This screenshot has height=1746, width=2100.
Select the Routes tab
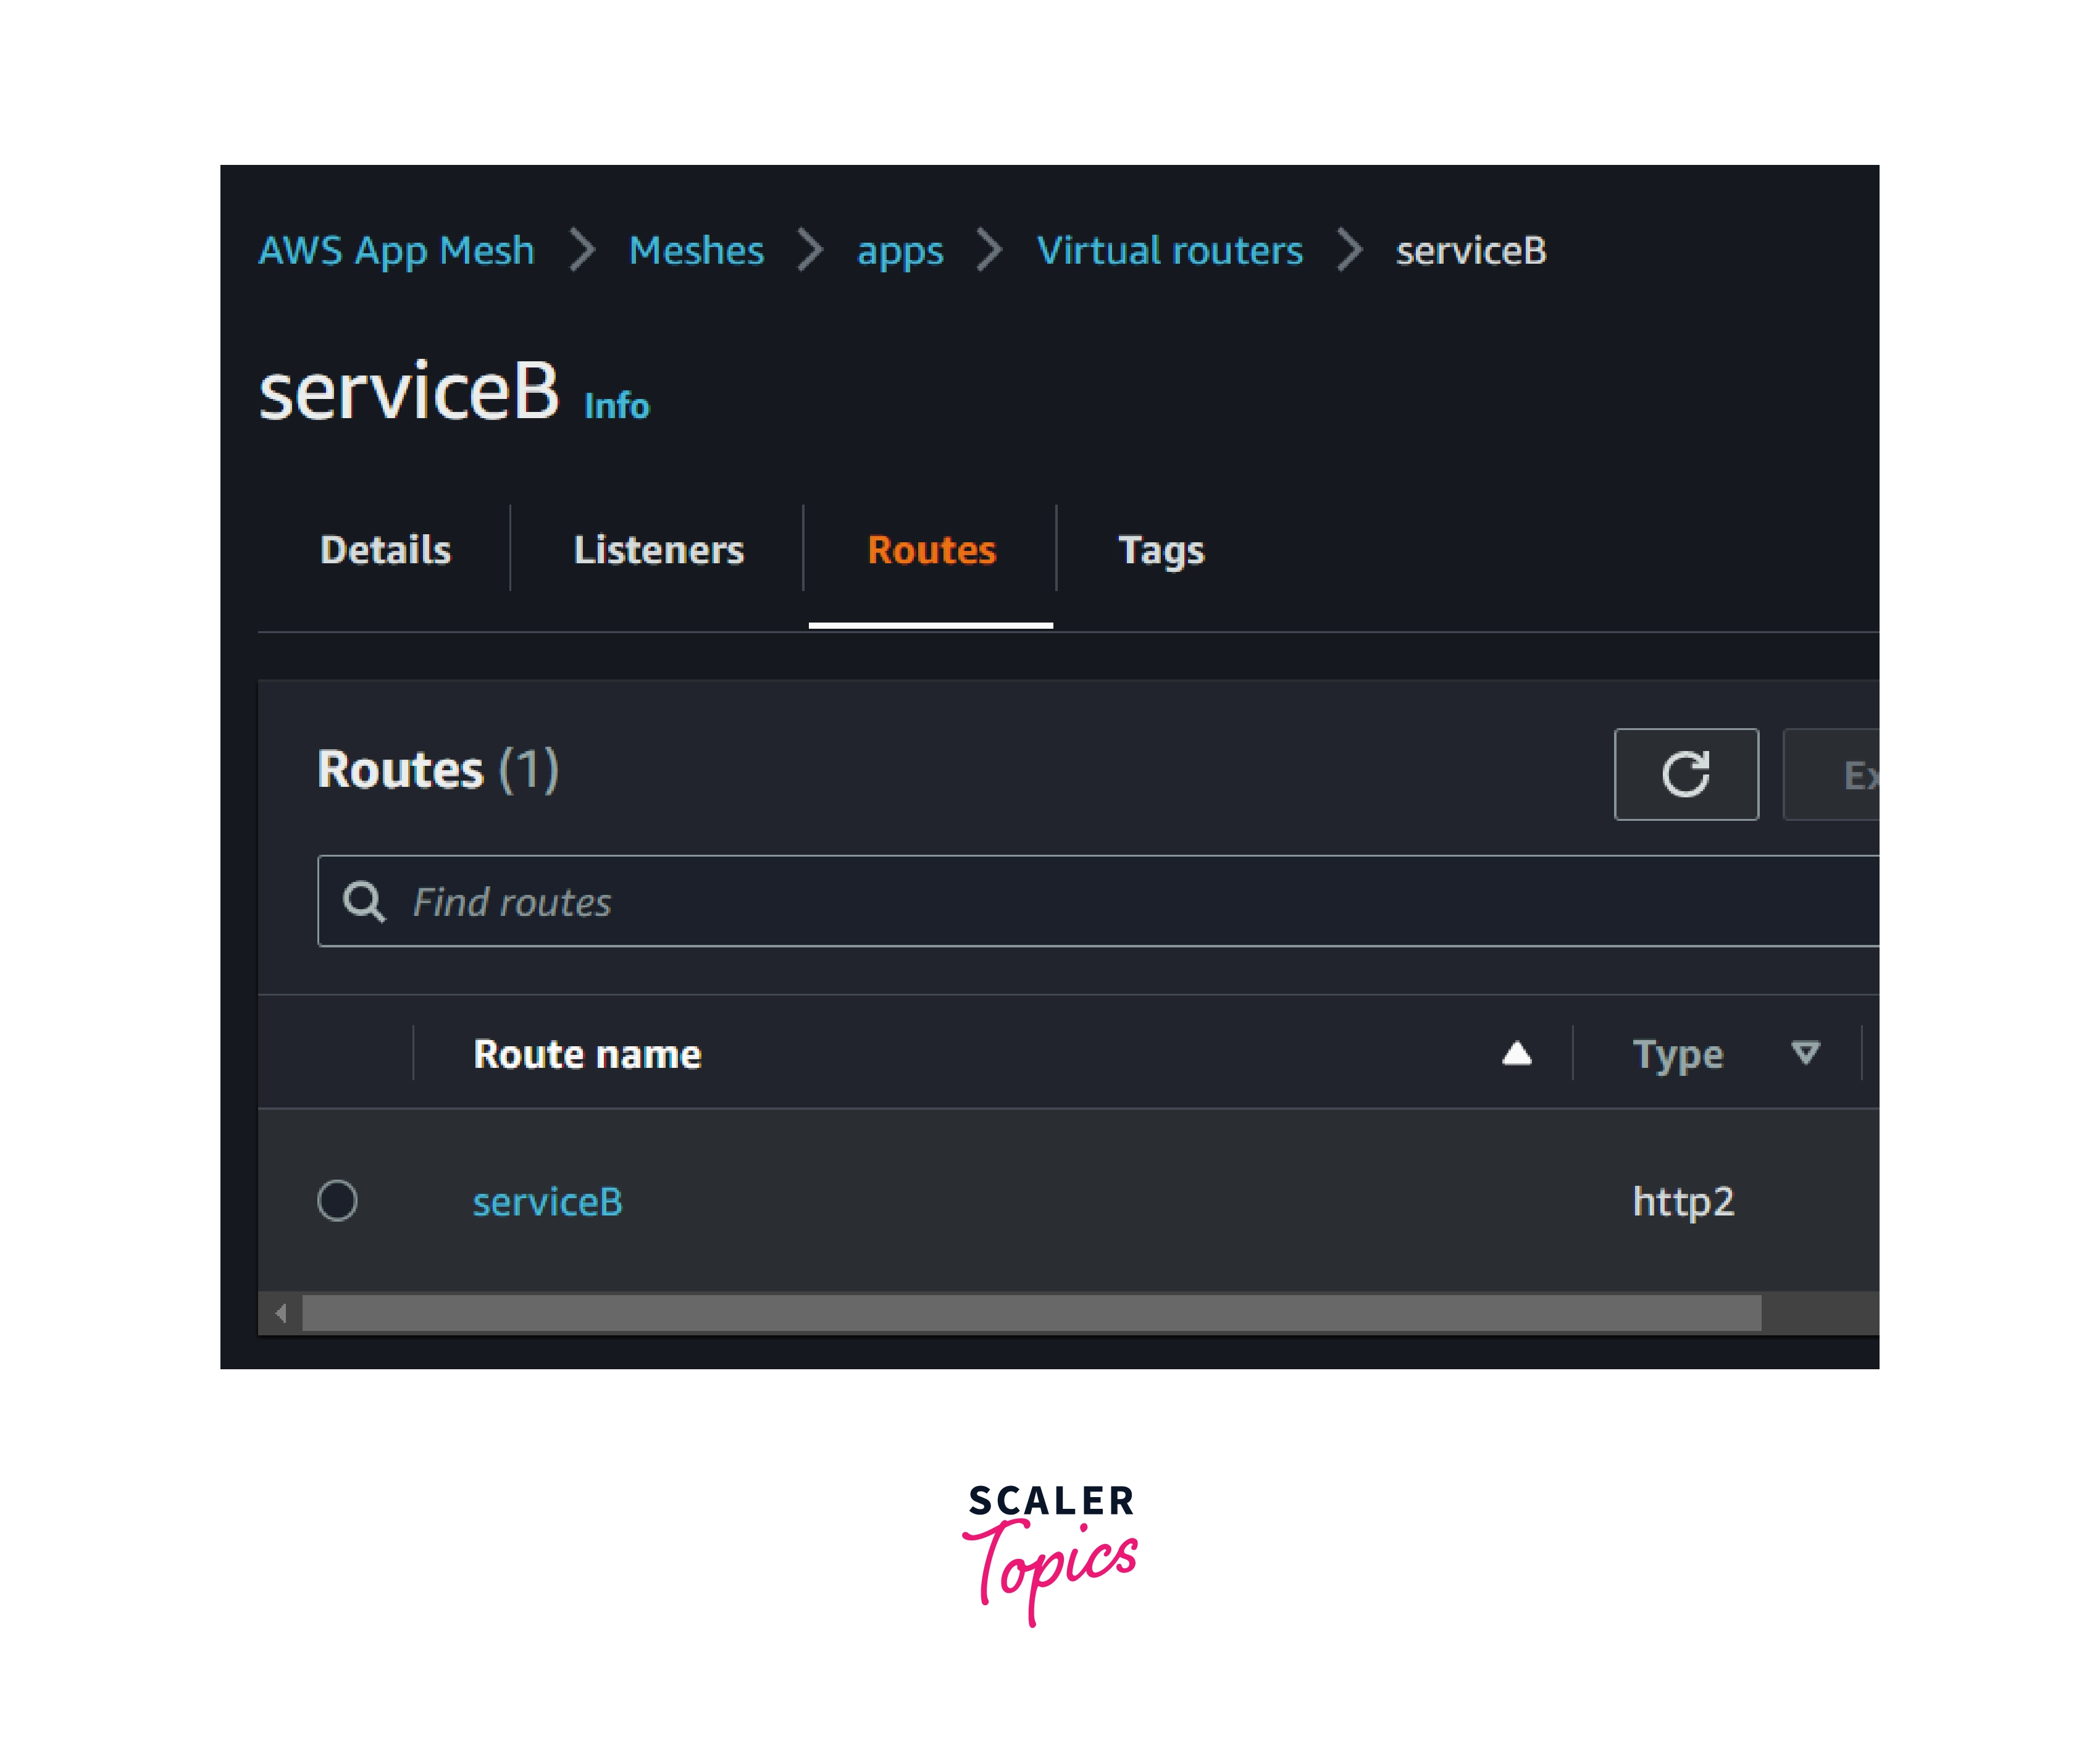(931, 550)
